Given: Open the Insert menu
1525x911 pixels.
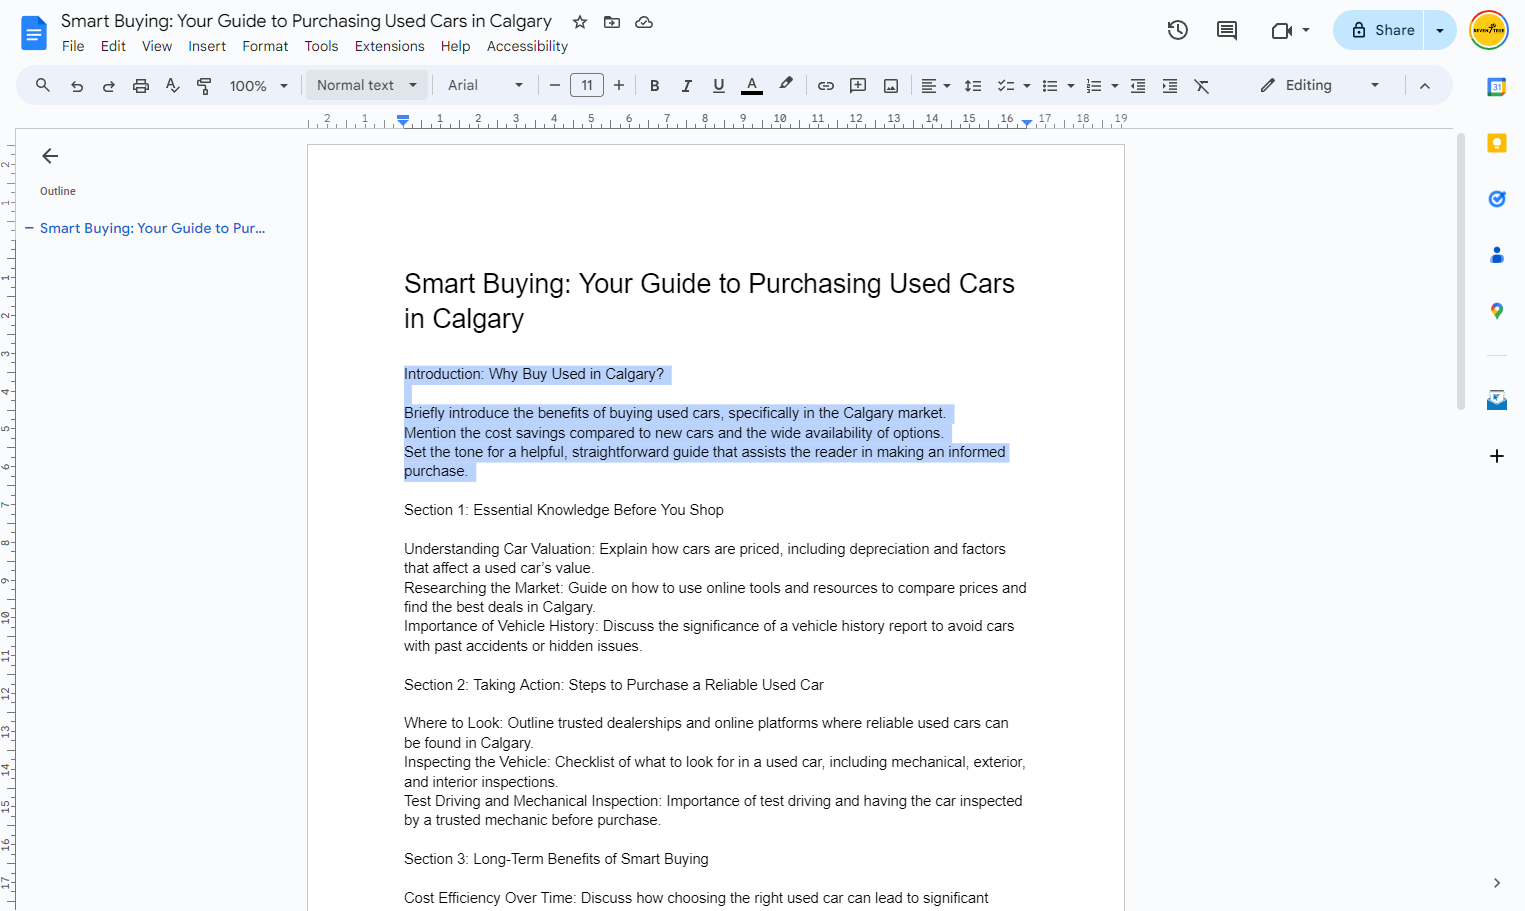Looking at the screenshot, I should pyautogui.click(x=207, y=46).
